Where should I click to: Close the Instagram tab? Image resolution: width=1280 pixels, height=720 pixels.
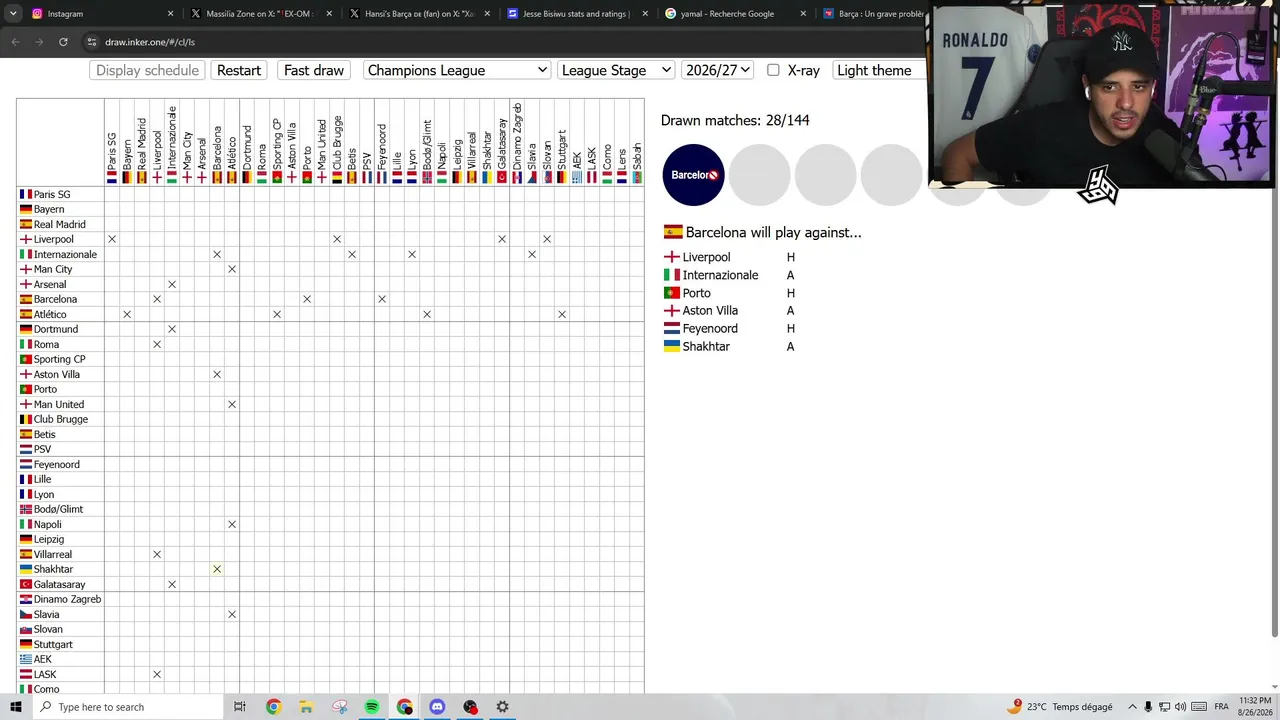(170, 14)
